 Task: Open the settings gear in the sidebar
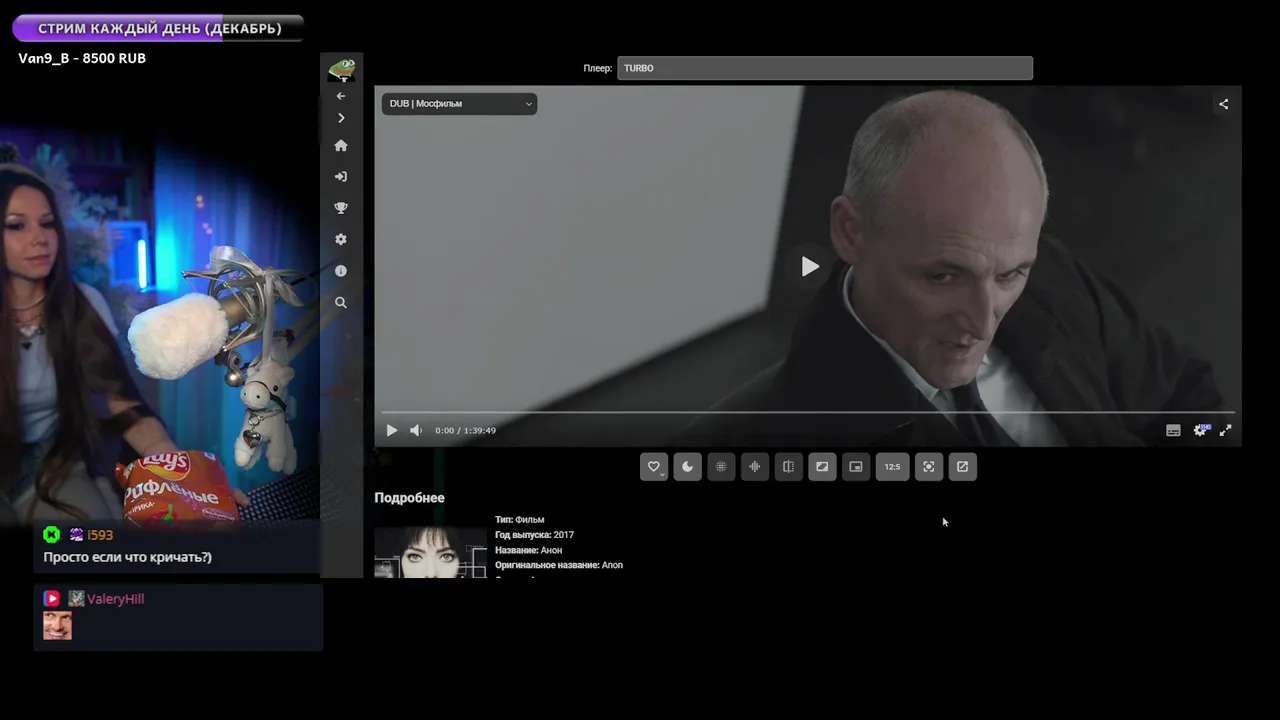coord(341,240)
